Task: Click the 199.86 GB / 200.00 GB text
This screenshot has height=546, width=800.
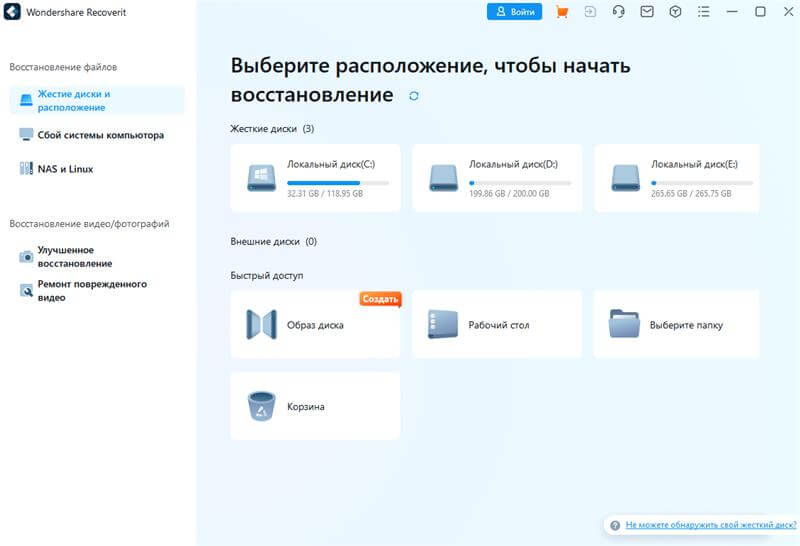Action: (x=509, y=194)
